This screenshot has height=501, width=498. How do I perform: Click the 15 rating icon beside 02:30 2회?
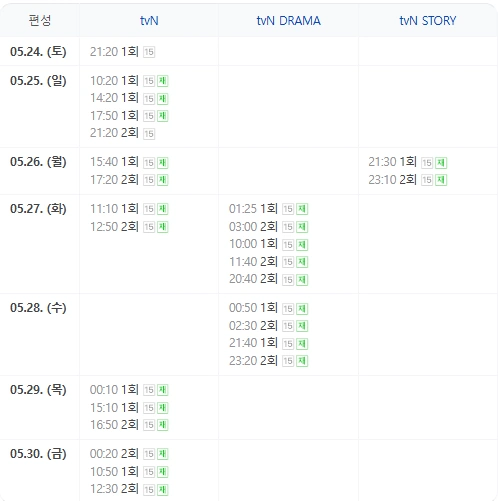[x=288, y=326]
